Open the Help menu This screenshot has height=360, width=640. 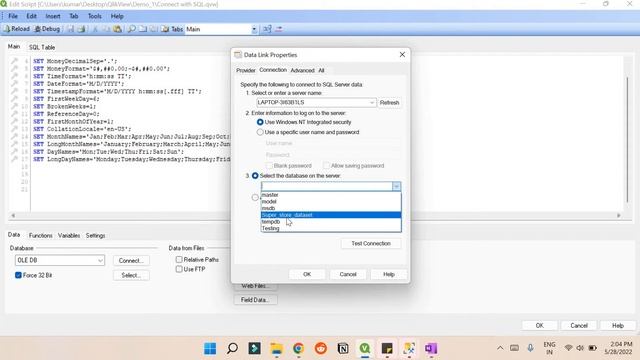pyautogui.click(x=117, y=16)
